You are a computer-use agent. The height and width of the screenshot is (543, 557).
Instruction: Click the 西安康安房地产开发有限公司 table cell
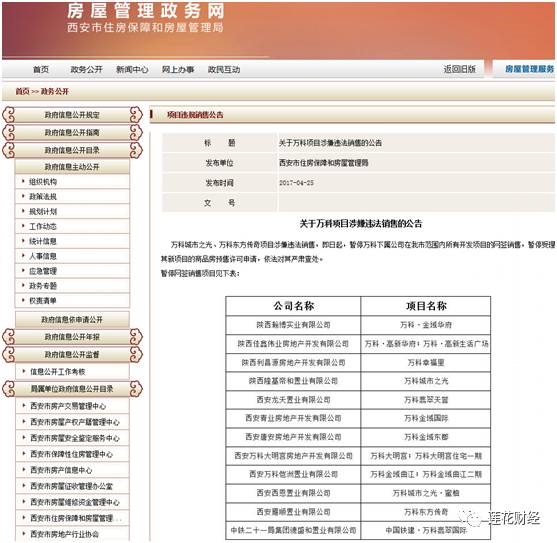[293, 437]
